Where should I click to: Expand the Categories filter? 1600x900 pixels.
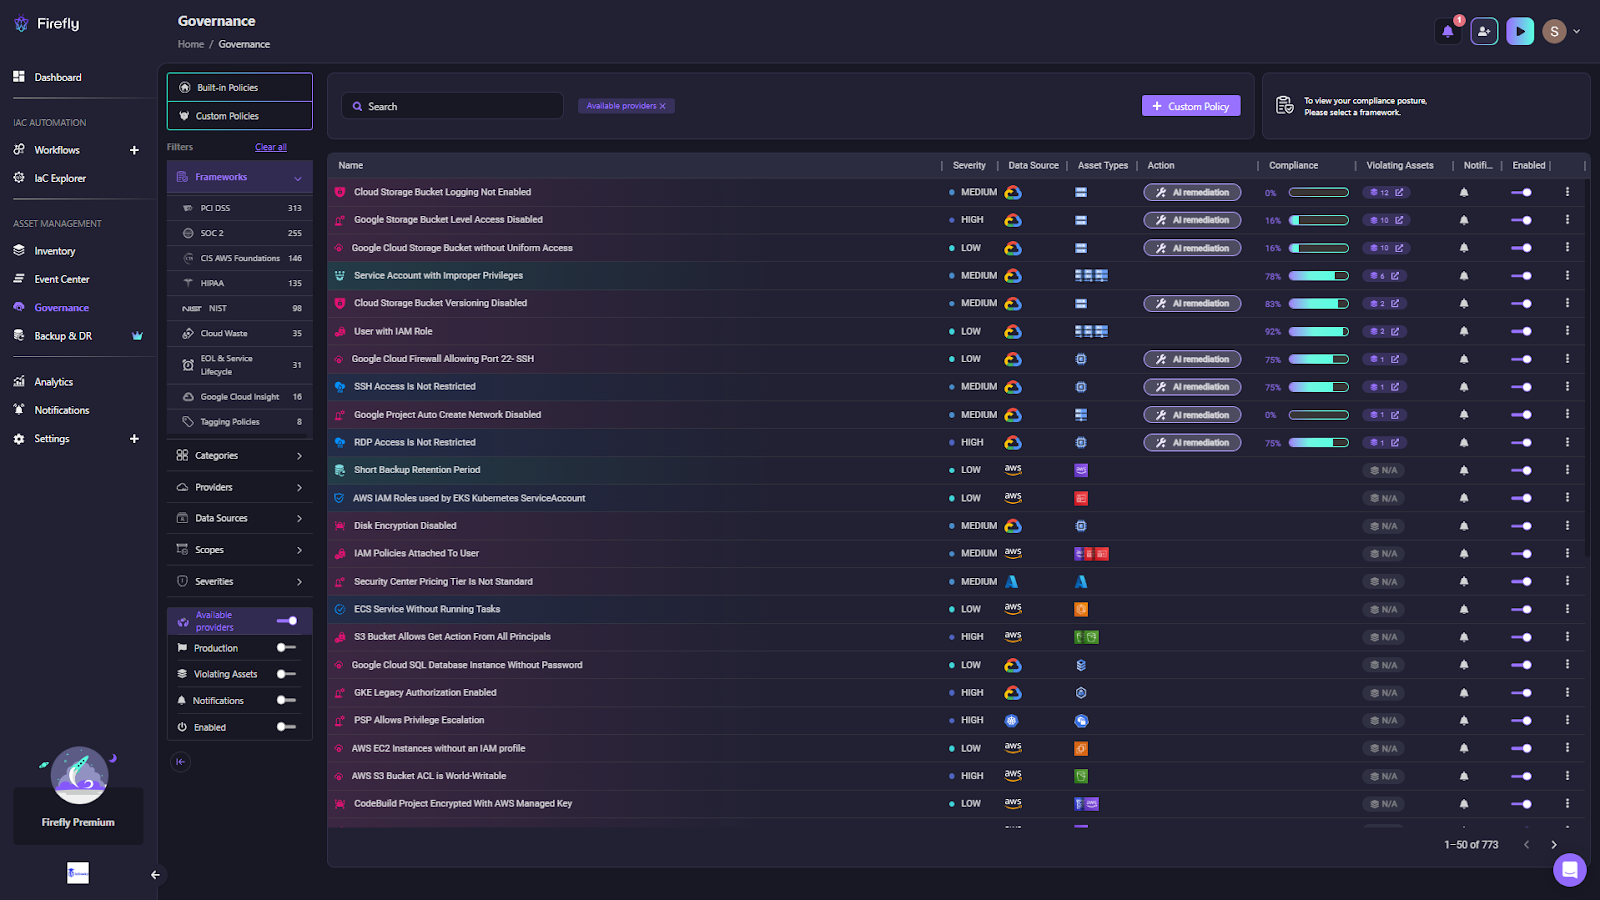tap(240, 455)
